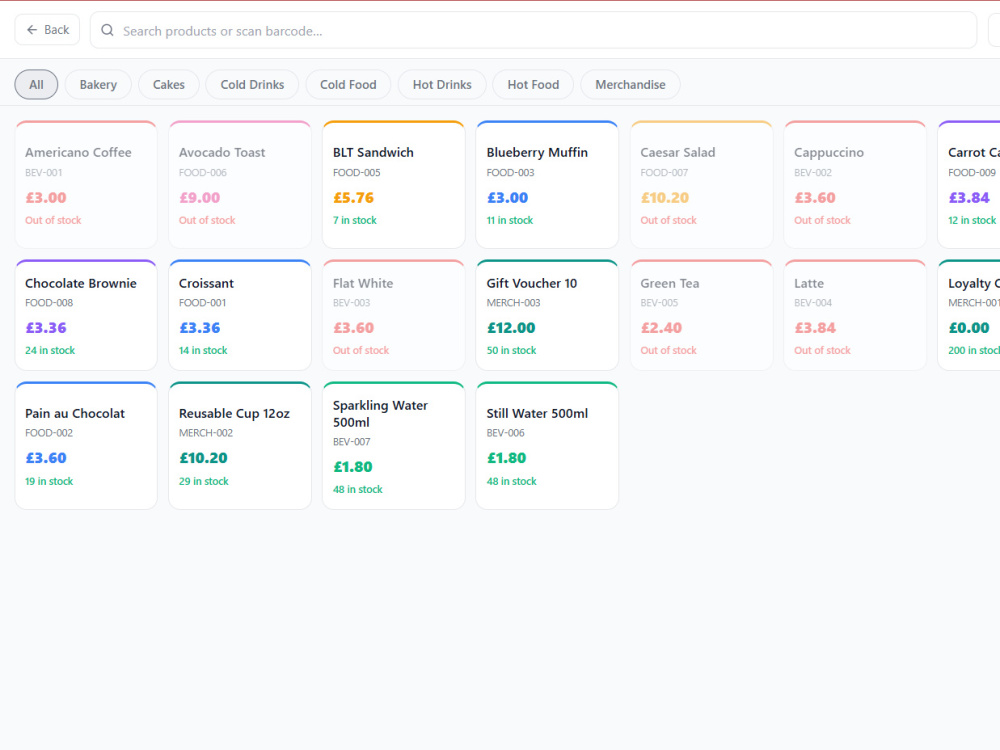1000x750 pixels.
Task: Add Blueberry Muffin to the order
Action: coord(547,184)
